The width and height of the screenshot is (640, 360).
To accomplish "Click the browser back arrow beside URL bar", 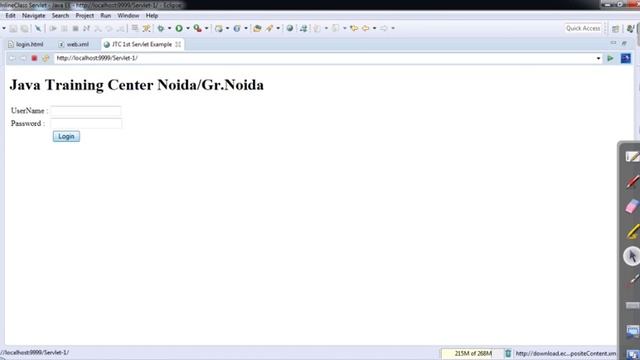I will [12, 58].
